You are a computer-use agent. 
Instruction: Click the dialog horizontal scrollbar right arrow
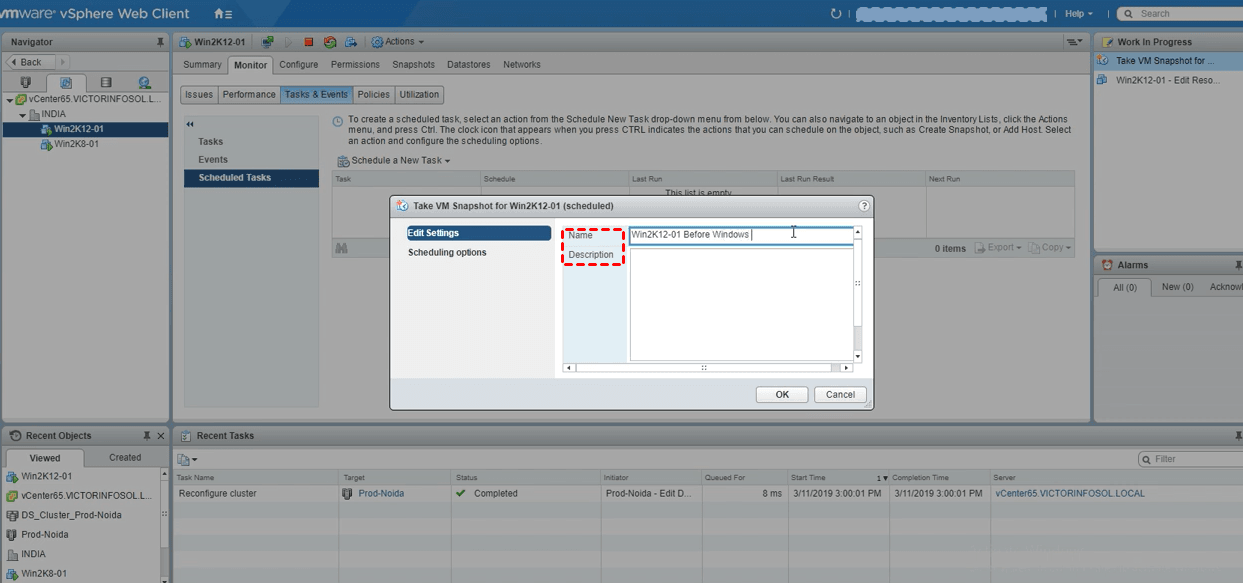click(847, 368)
